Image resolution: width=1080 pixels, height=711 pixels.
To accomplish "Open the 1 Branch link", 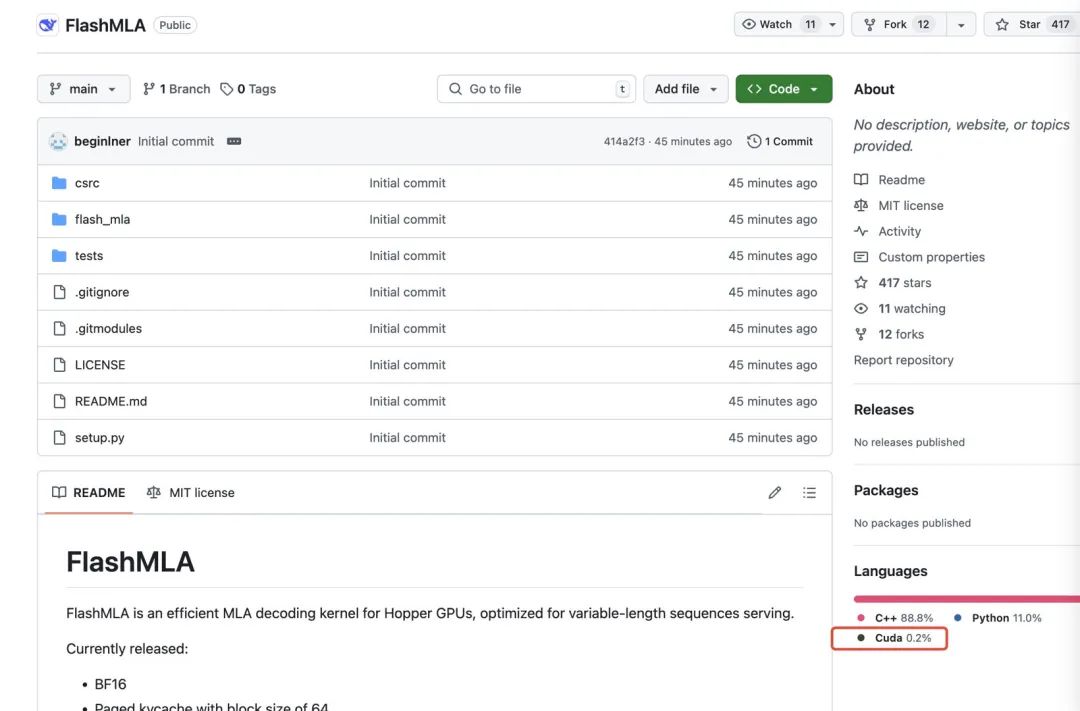I will [x=176, y=89].
